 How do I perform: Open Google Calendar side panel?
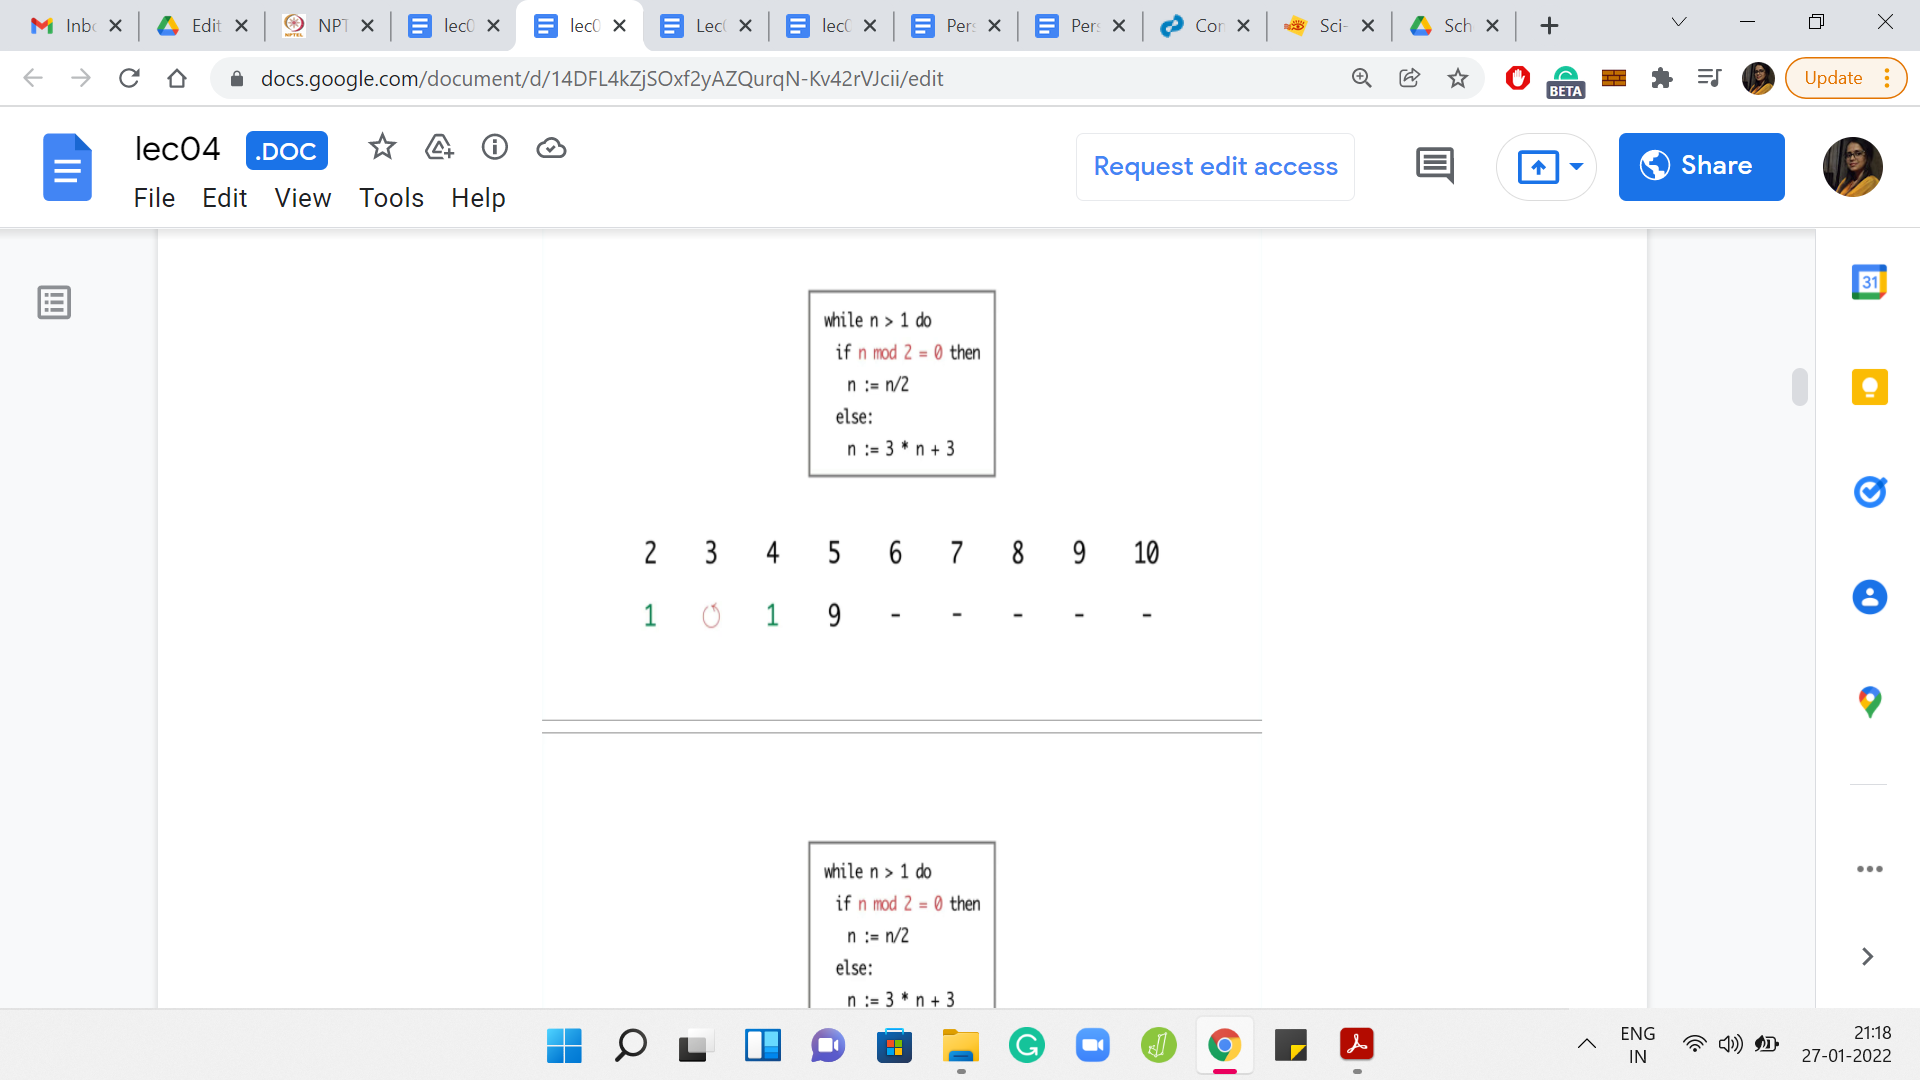coord(1869,282)
